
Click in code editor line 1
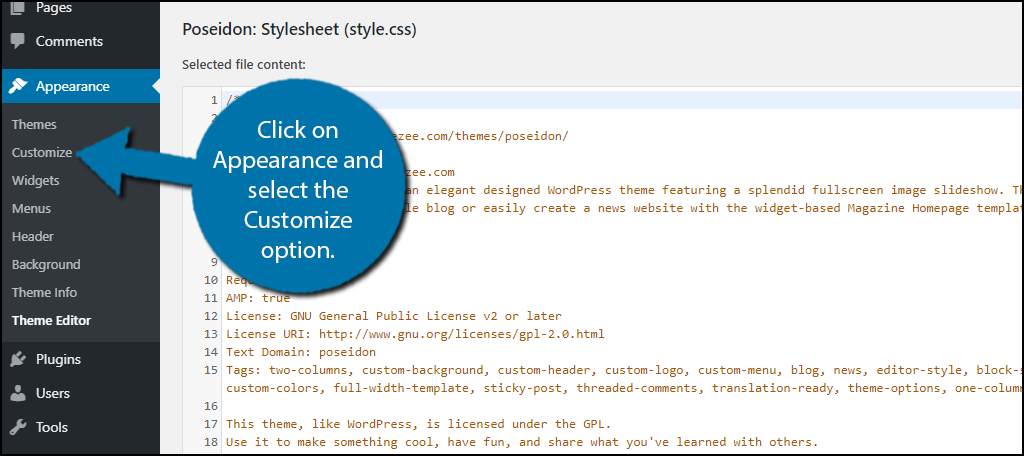[622, 100]
